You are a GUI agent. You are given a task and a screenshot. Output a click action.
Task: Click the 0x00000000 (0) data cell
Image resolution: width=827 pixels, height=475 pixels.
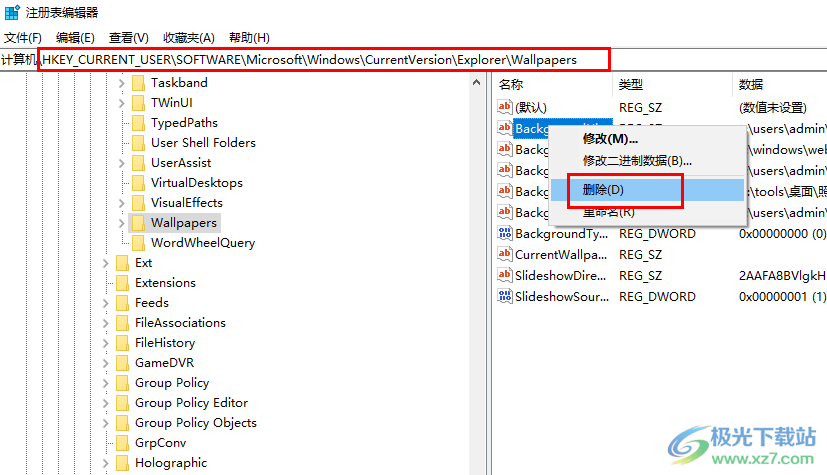(782, 234)
